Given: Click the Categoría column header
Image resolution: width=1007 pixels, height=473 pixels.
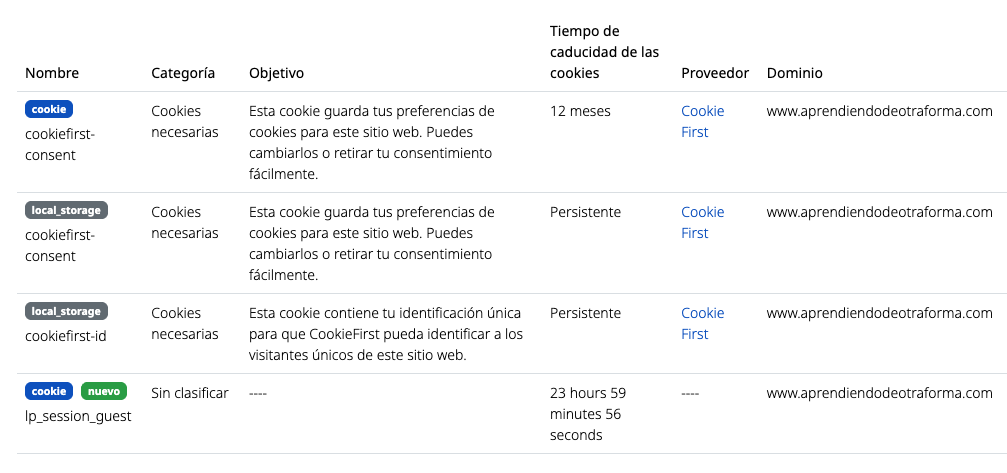Looking at the screenshot, I should pyautogui.click(x=183, y=73).
